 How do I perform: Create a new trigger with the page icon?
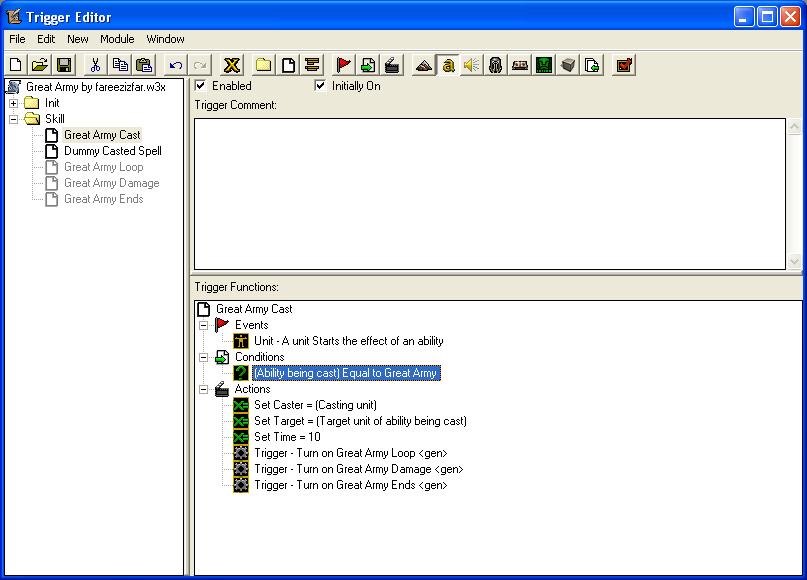pos(288,65)
